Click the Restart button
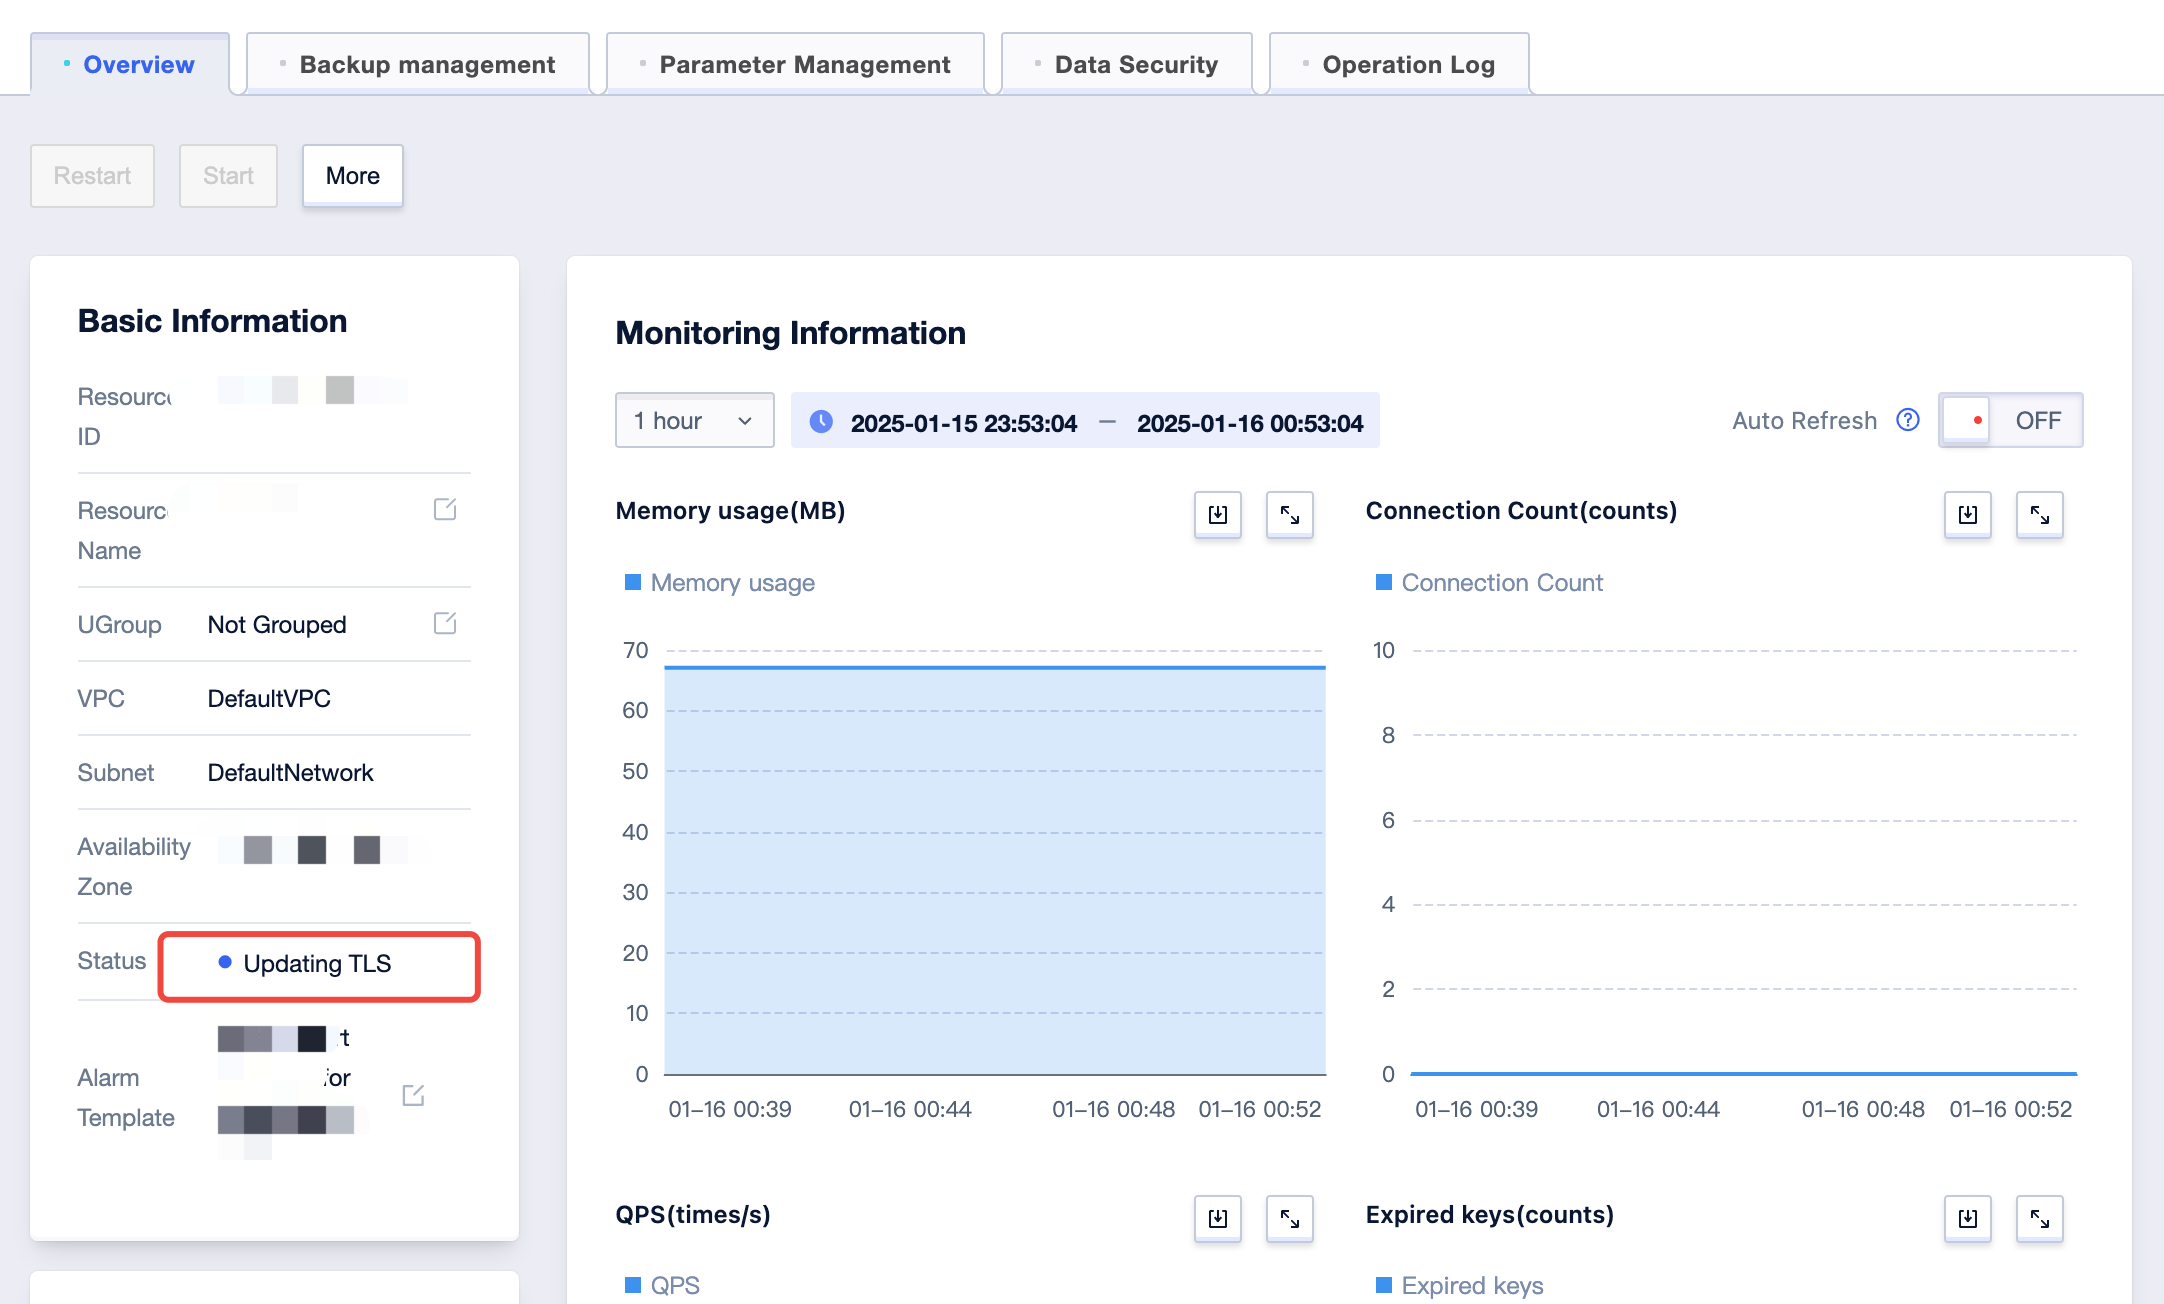 (x=92, y=176)
